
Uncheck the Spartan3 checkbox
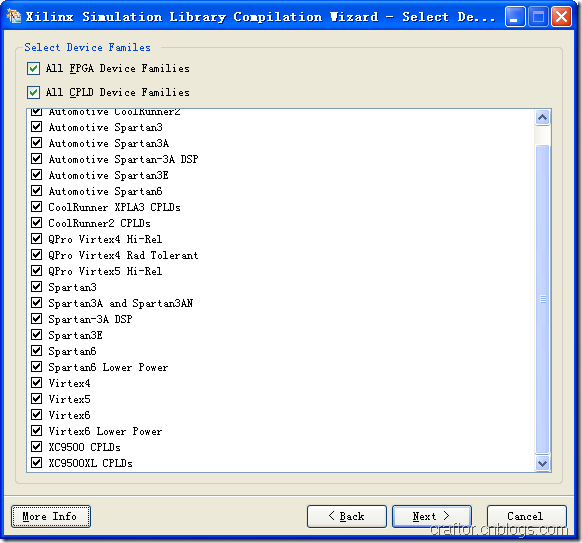[36, 287]
